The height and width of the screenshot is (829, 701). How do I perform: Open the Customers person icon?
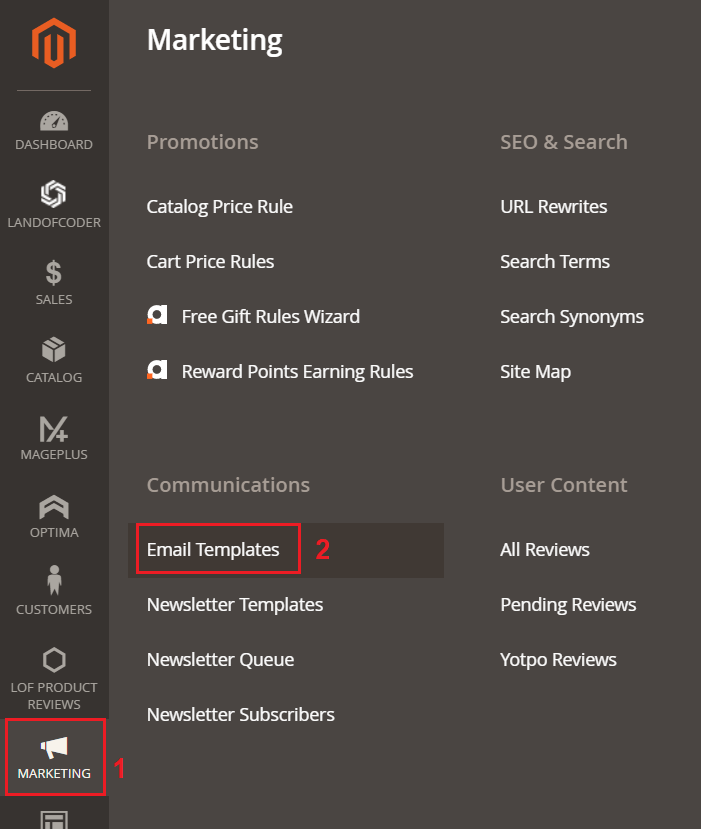pos(54,580)
